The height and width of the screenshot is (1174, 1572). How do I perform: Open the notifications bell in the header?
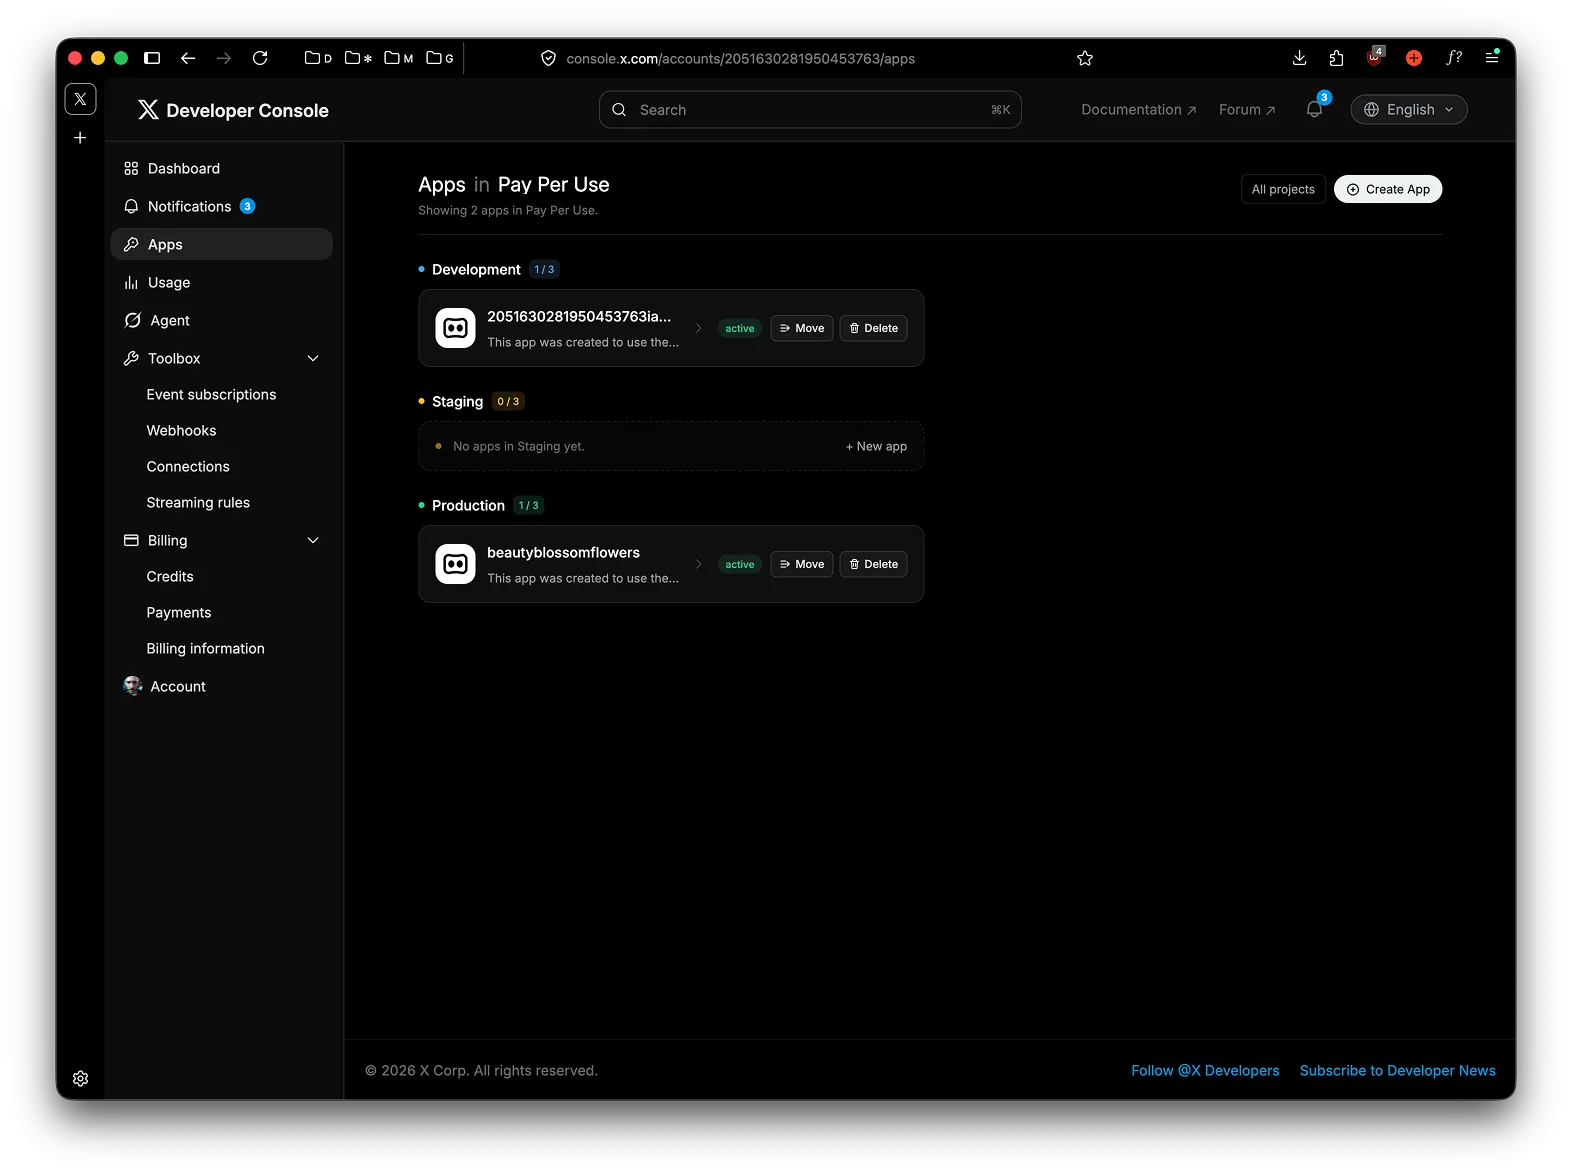[1315, 109]
